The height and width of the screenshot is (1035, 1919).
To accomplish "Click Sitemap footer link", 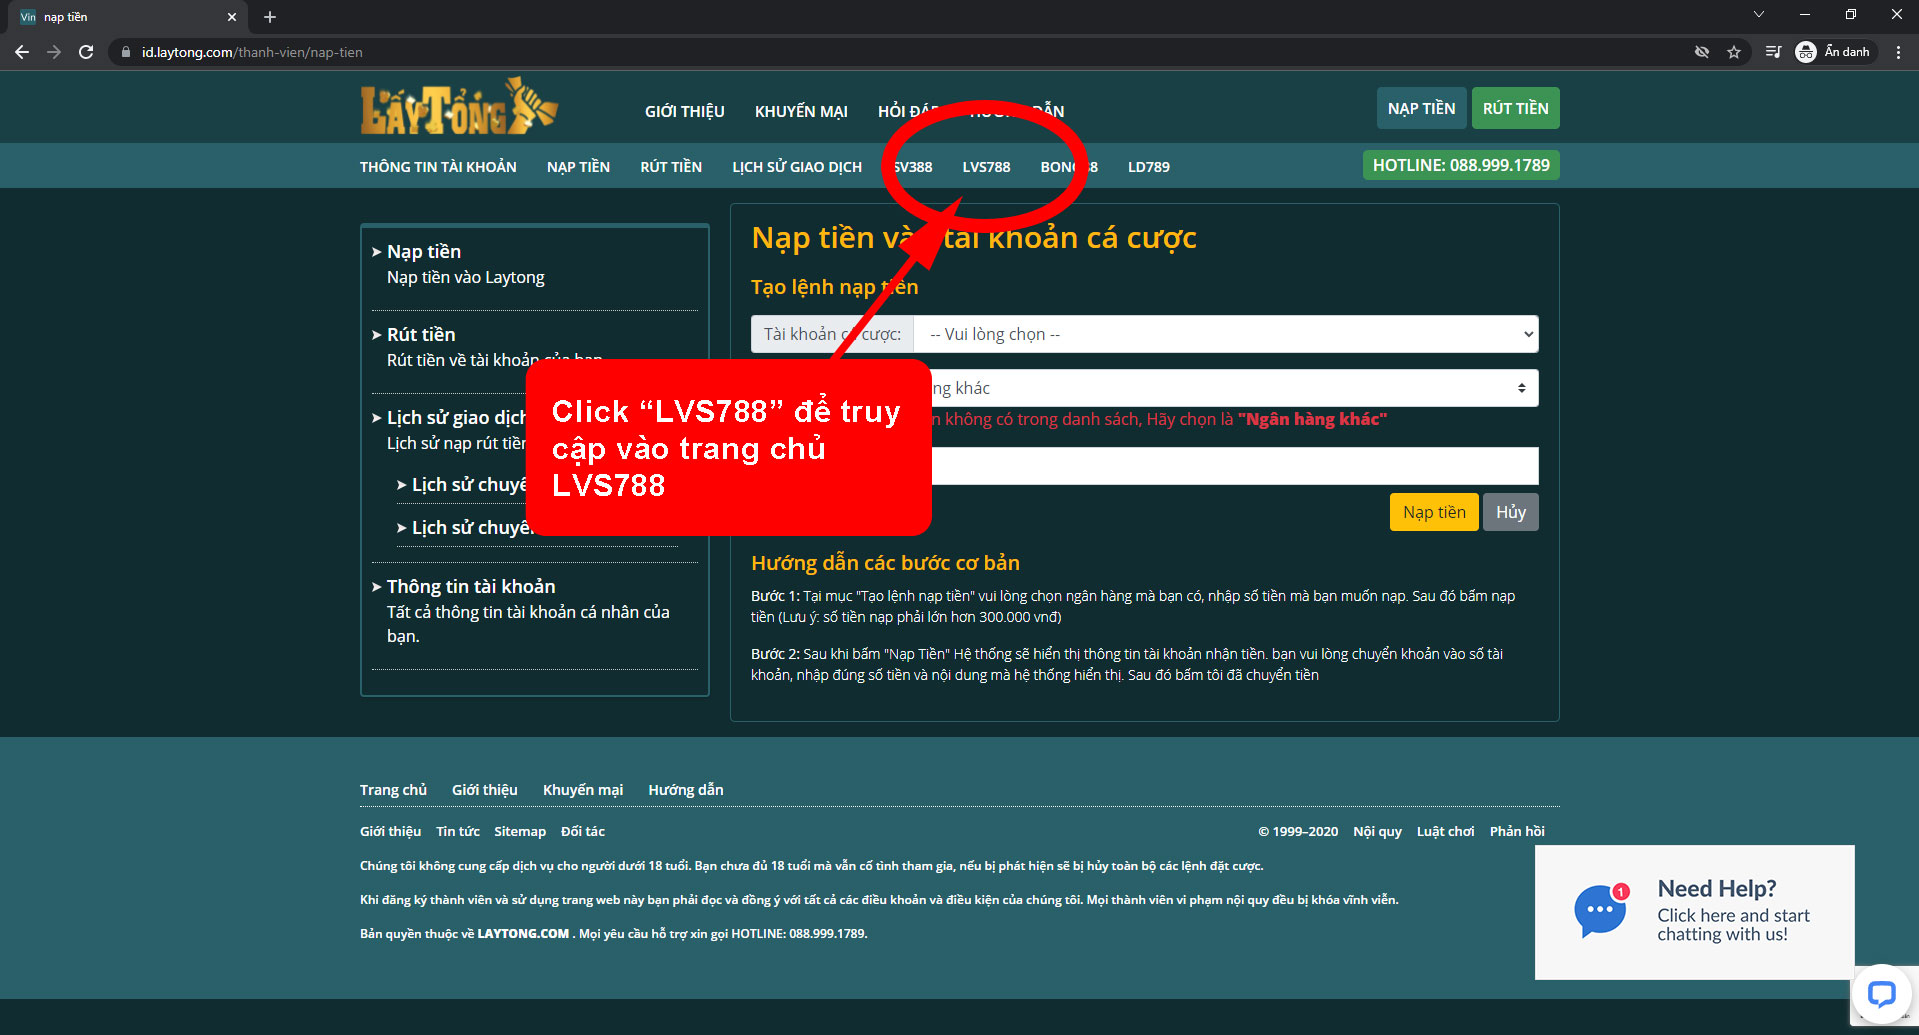I will click(520, 831).
